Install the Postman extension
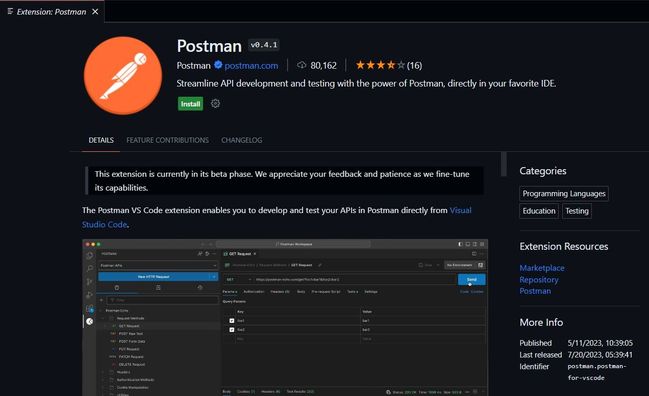Image resolution: width=649 pixels, height=396 pixels. coord(190,104)
